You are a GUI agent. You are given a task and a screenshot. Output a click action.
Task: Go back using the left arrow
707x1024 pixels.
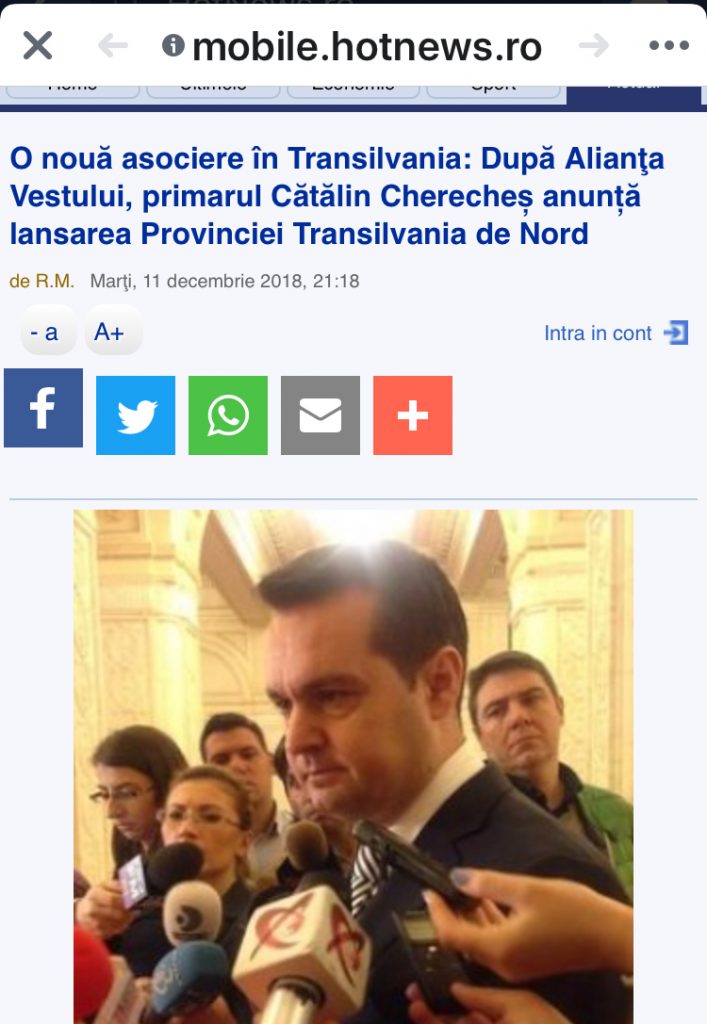[x=113, y=46]
